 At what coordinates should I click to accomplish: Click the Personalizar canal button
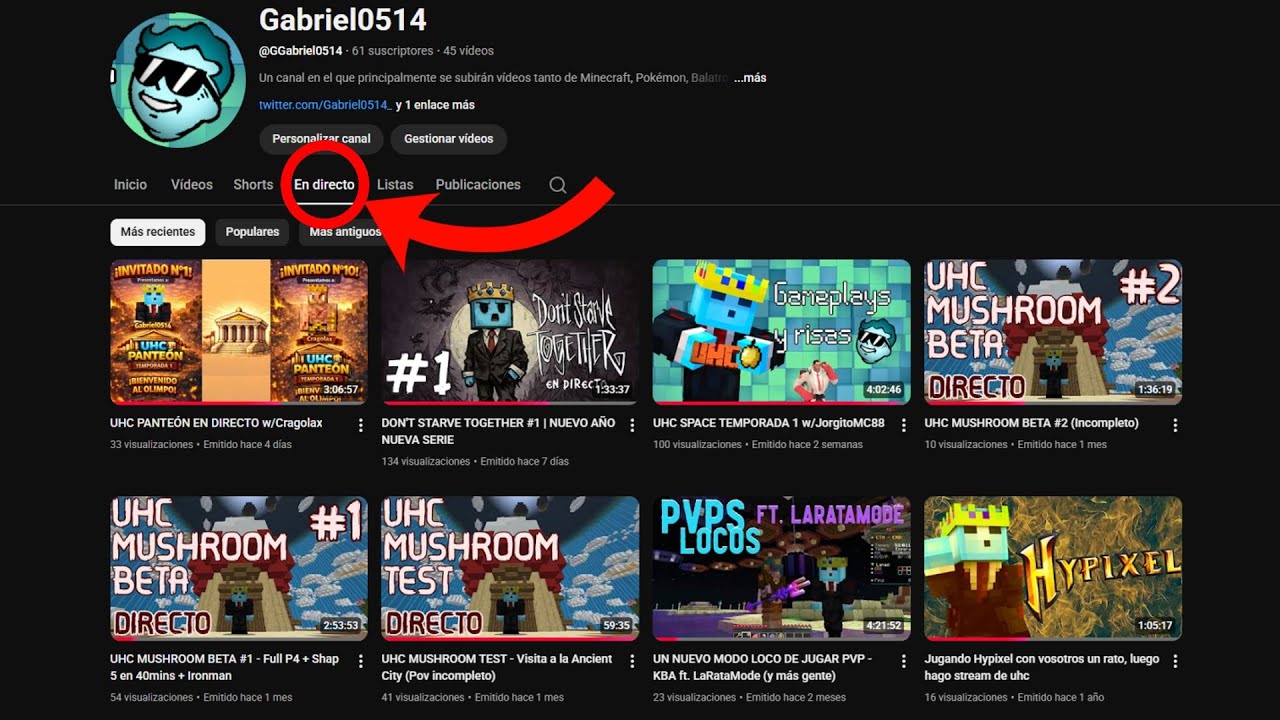321,139
